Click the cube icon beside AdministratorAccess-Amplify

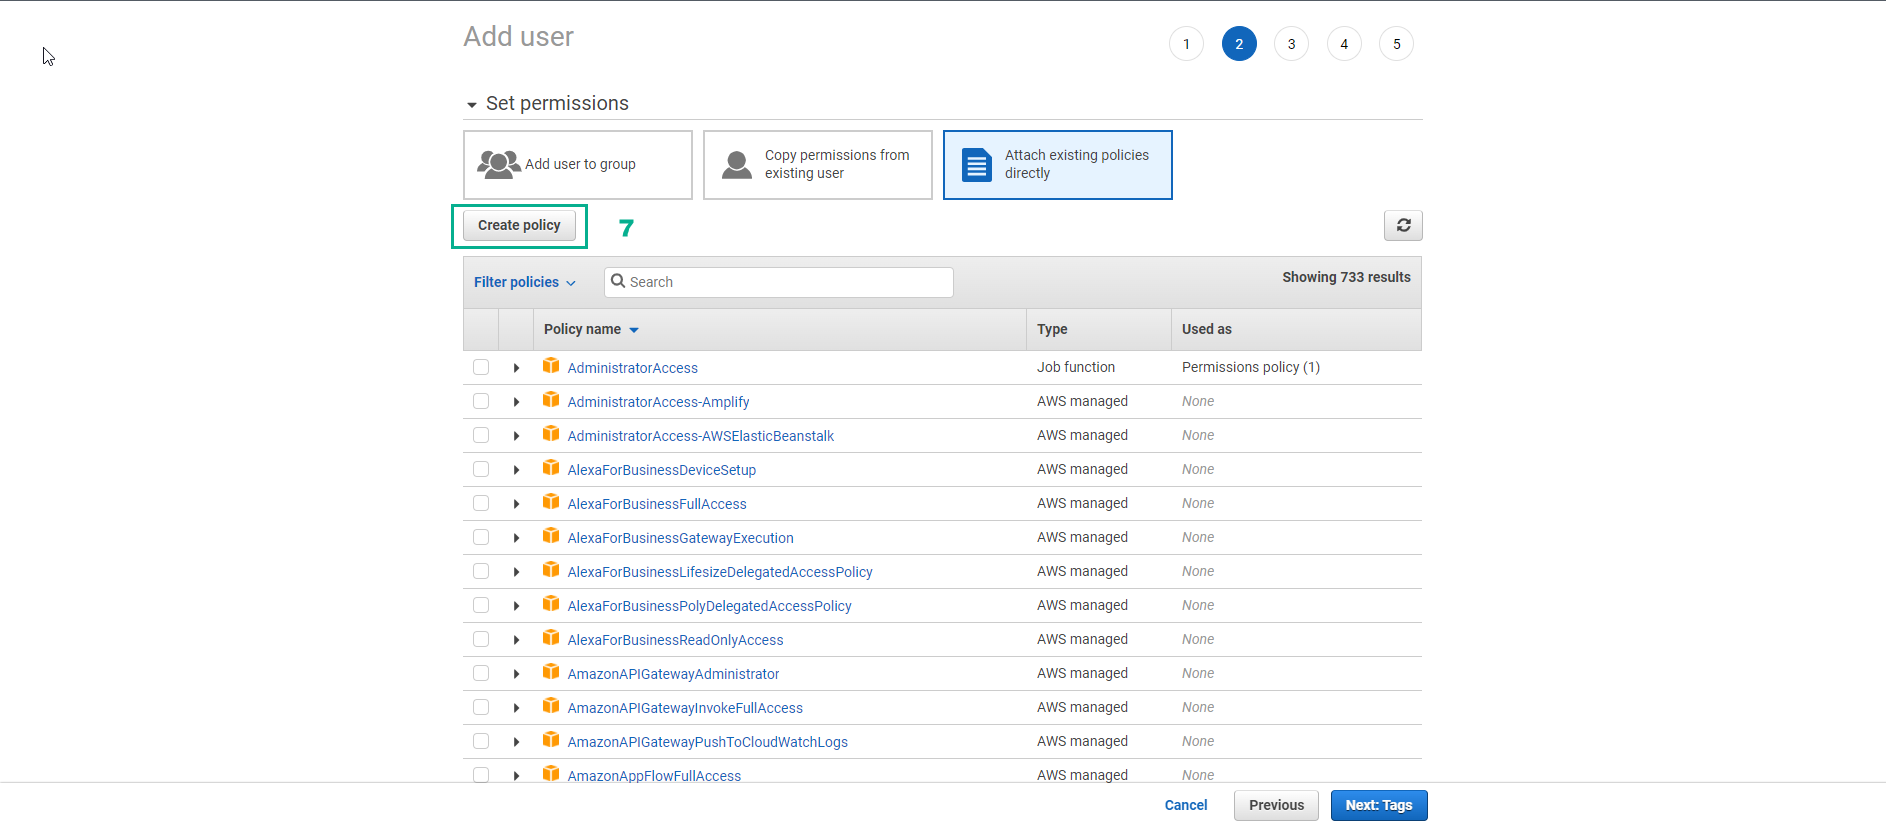551,400
